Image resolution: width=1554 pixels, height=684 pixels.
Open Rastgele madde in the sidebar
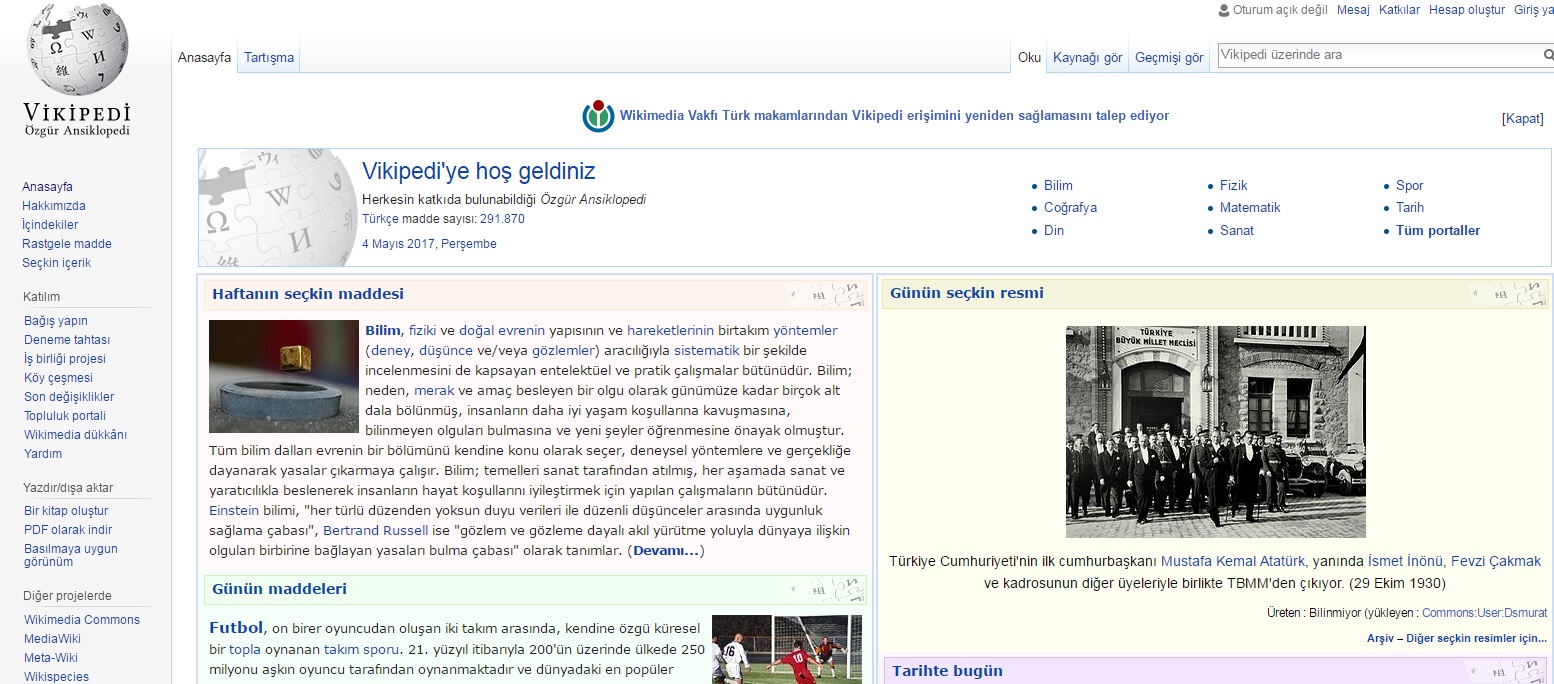click(67, 244)
